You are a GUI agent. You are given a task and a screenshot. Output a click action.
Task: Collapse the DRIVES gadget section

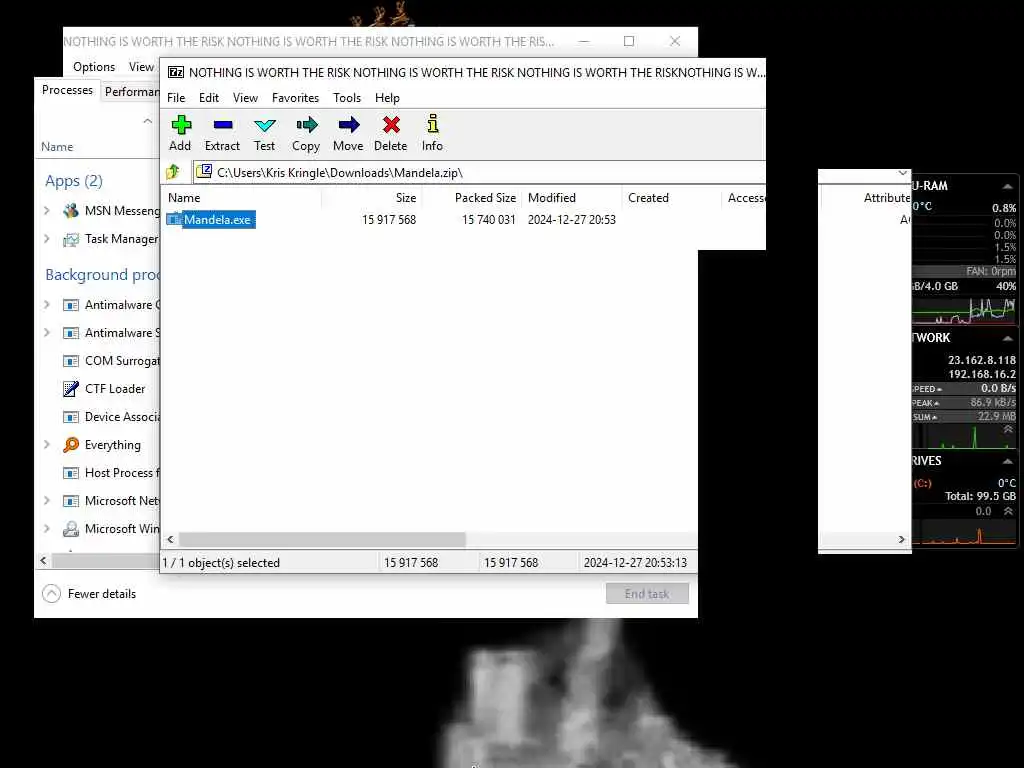pyautogui.click(x=1008, y=461)
